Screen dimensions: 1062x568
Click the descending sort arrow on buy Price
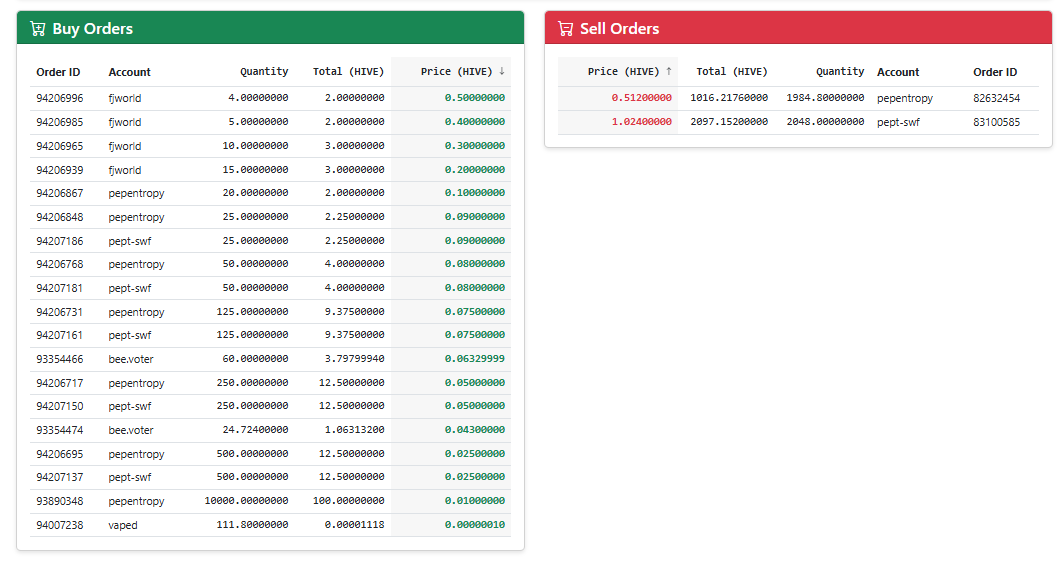502,71
